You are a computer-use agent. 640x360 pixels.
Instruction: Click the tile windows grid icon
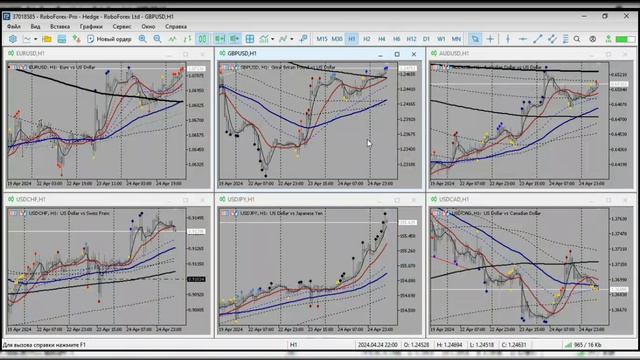click(250, 39)
